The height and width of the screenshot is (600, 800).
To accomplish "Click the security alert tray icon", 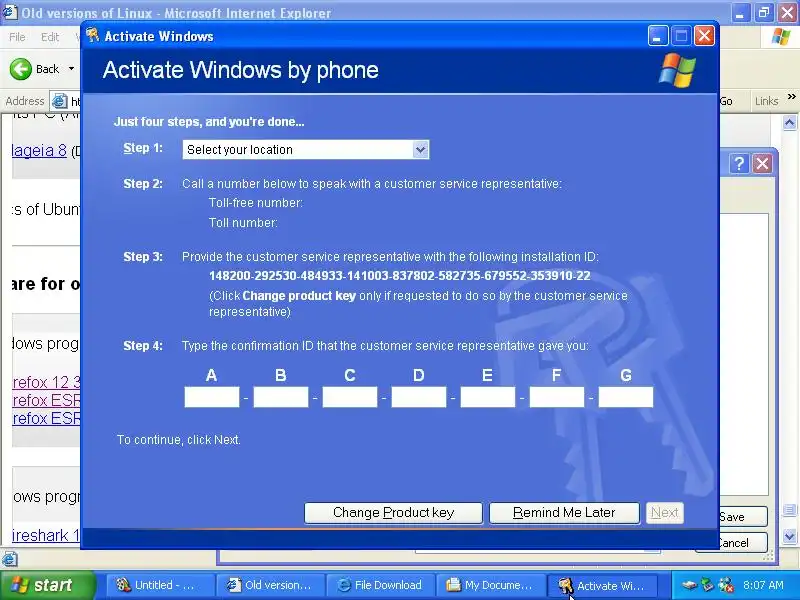I will coord(726,585).
